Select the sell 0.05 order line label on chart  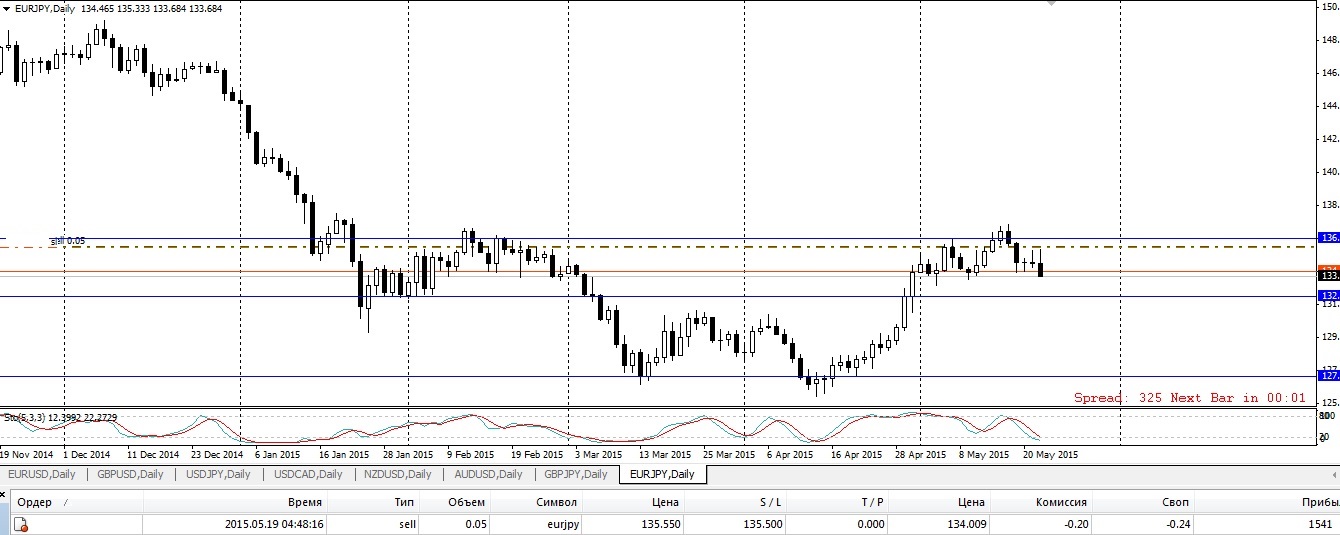(68, 241)
